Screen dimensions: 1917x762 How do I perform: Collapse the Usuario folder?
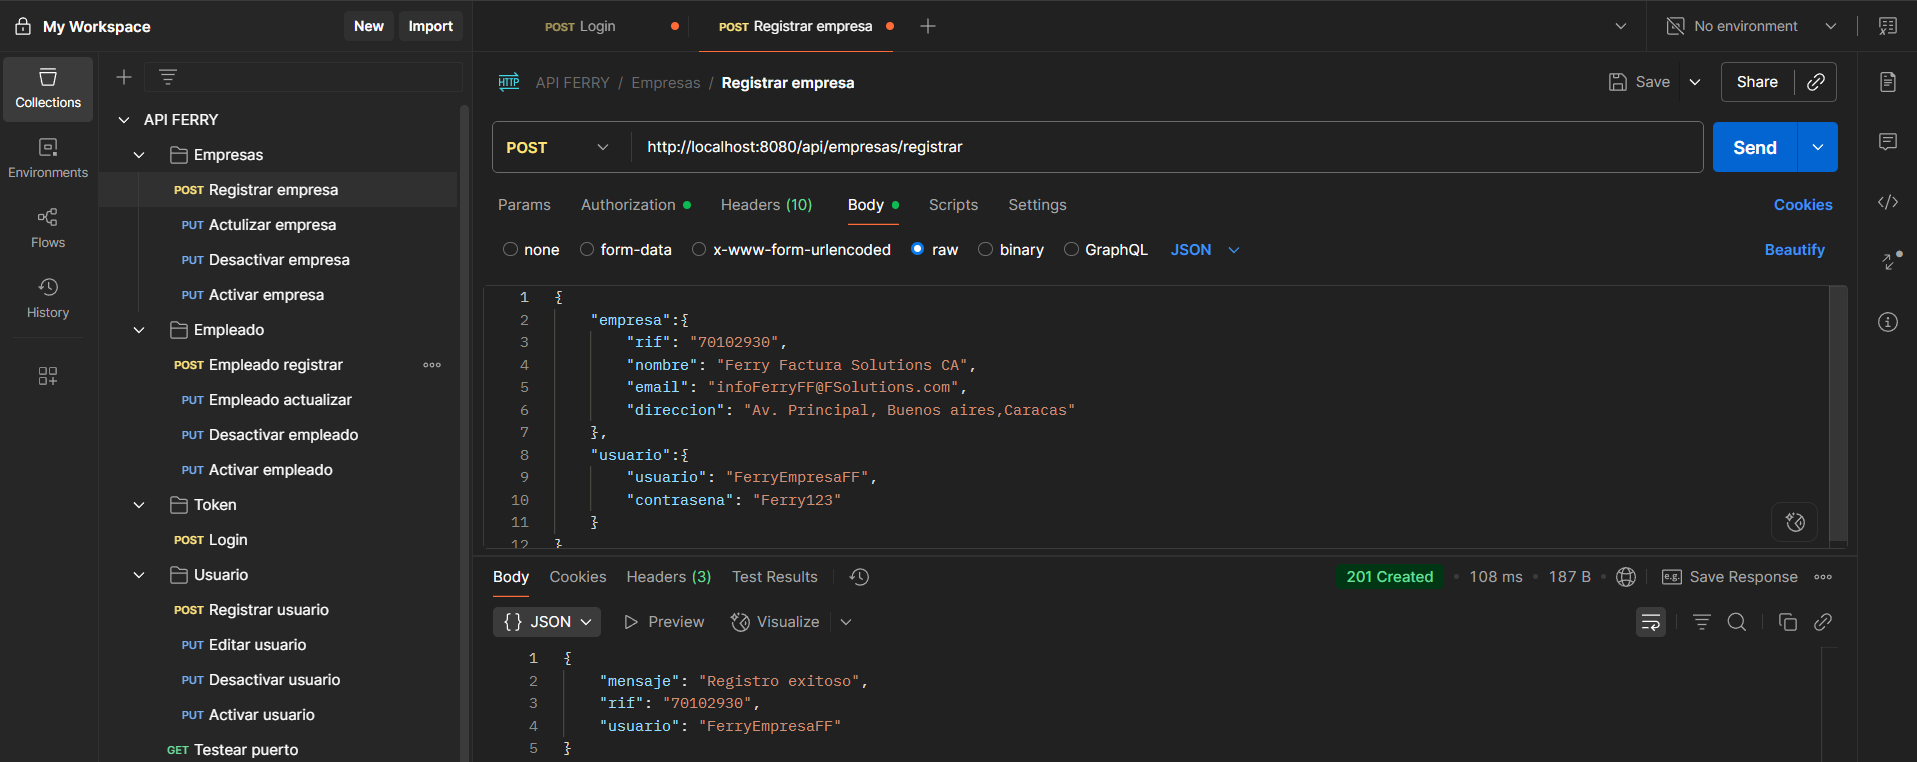pyautogui.click(x=139, y=575)
